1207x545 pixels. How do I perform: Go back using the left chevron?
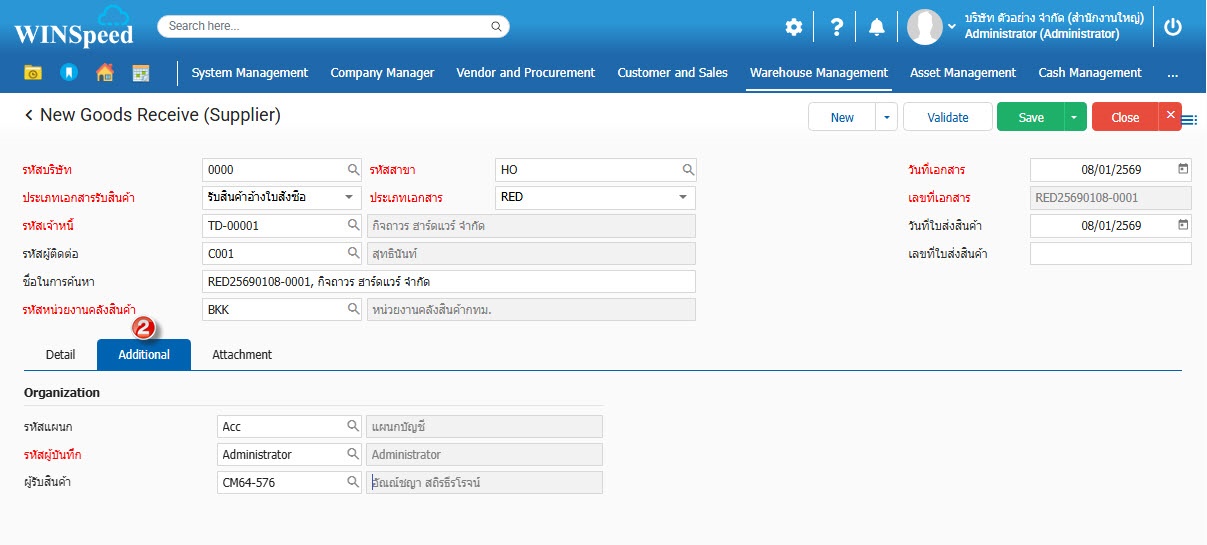pyautogui.click(x=29, y=116)
